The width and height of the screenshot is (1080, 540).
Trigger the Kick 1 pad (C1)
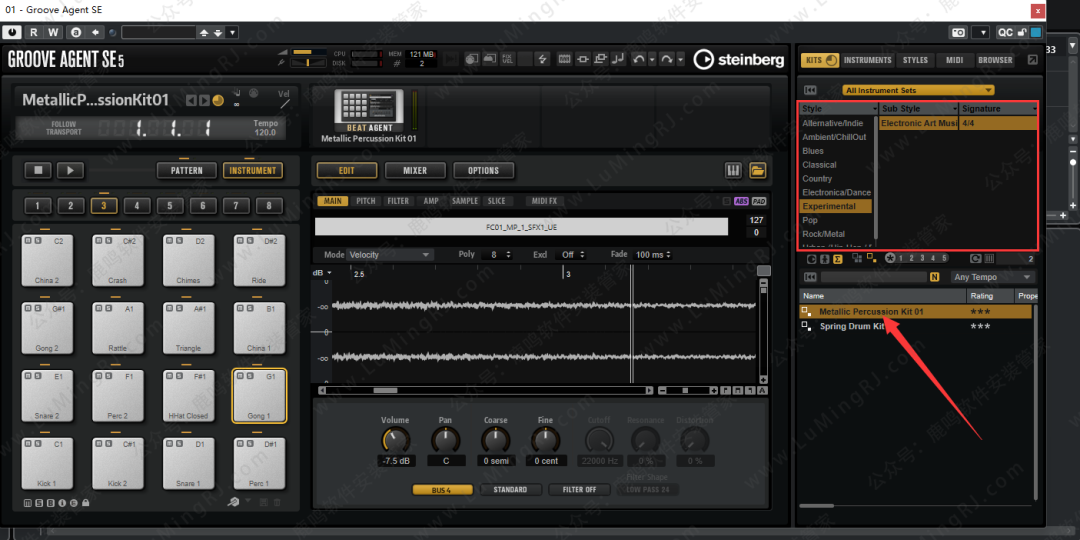click(x=48, y=464)
